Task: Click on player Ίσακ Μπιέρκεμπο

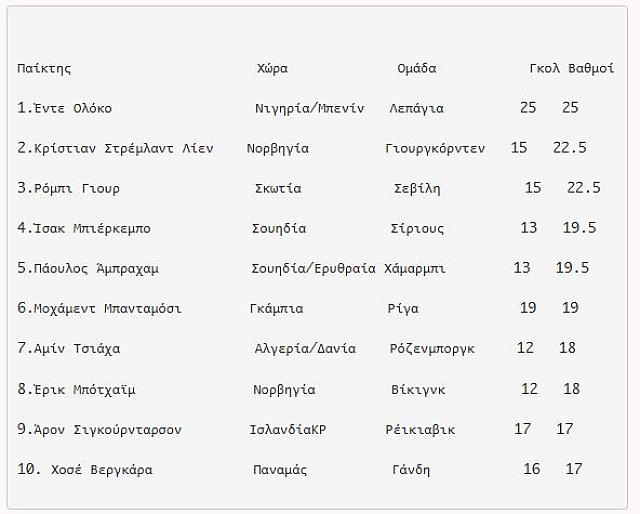Action: tap(92, 228)
